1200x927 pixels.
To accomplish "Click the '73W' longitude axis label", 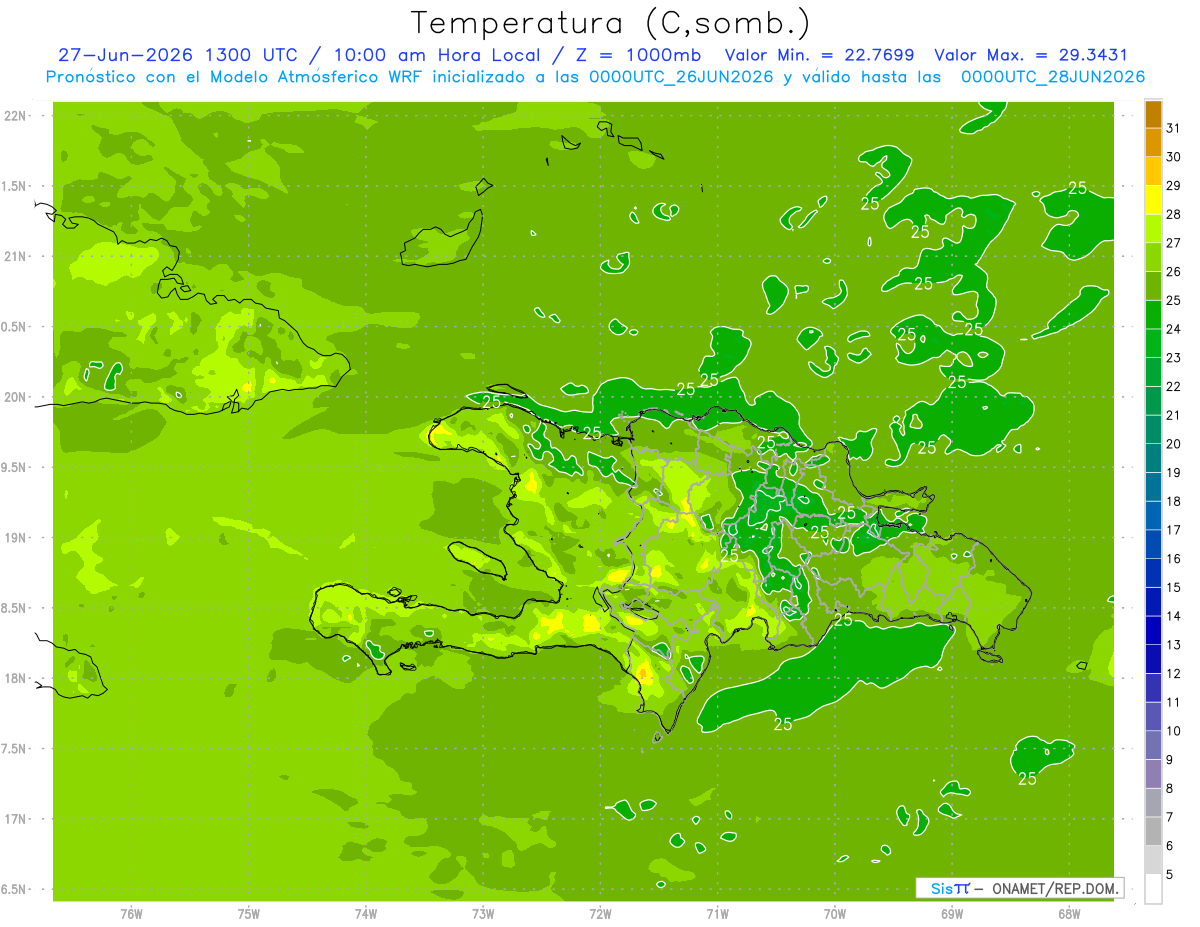I will pos(483,914).
